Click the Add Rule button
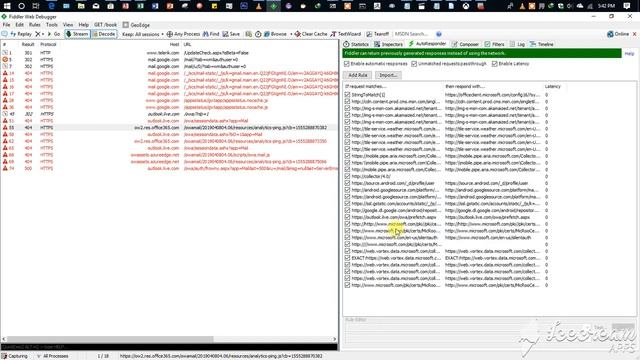The width and height of the screenshot is (640, 360). pyautogui.click(x=358, y=75)
